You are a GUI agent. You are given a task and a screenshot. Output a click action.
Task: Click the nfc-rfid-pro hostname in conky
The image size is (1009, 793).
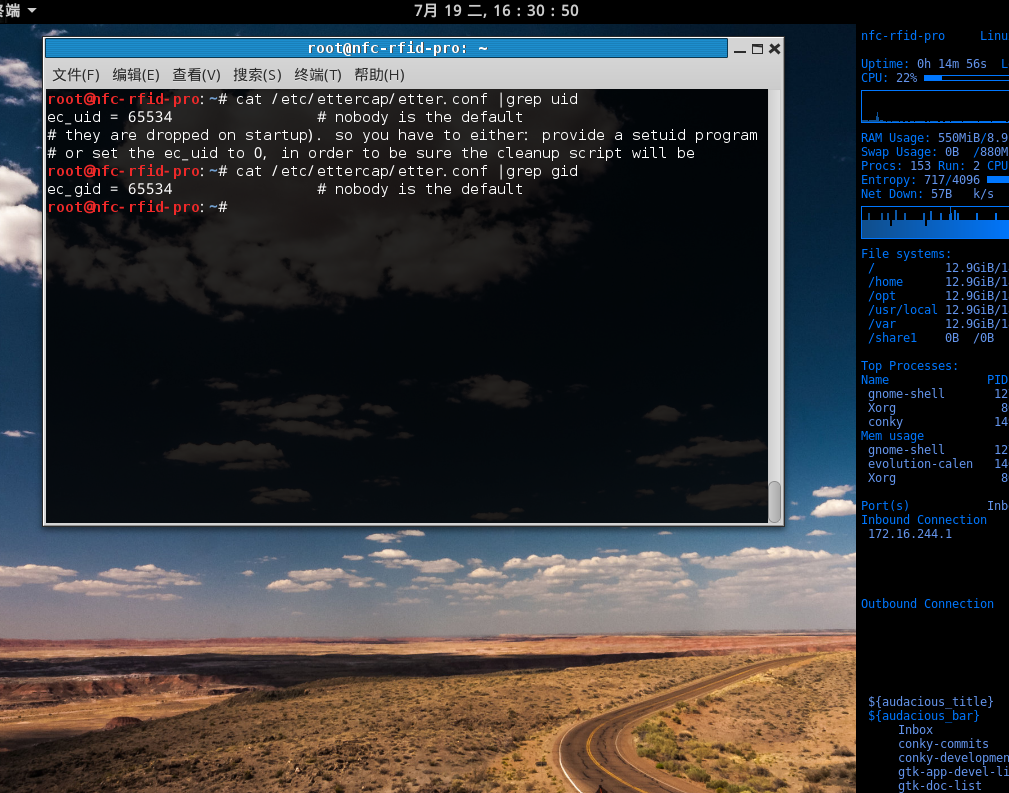point(903,36)
